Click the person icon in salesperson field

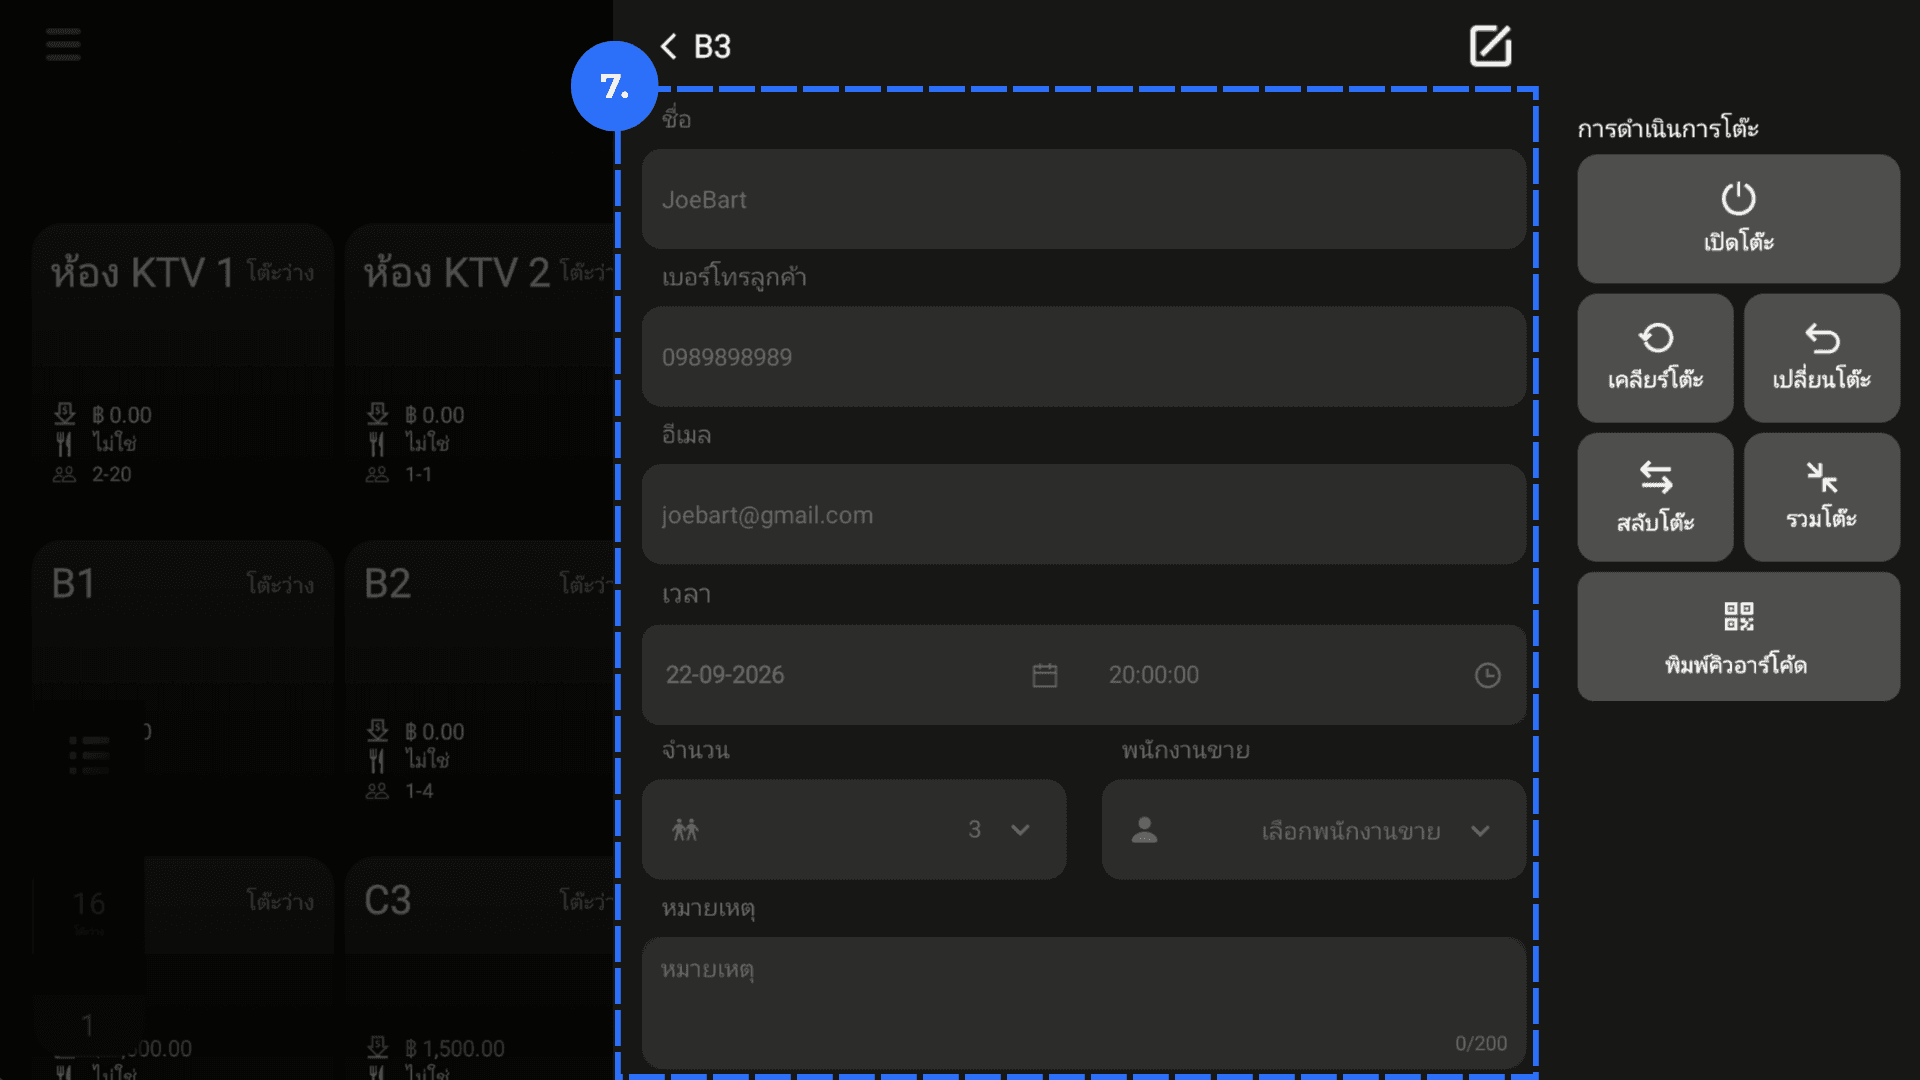click(1144, 829)
